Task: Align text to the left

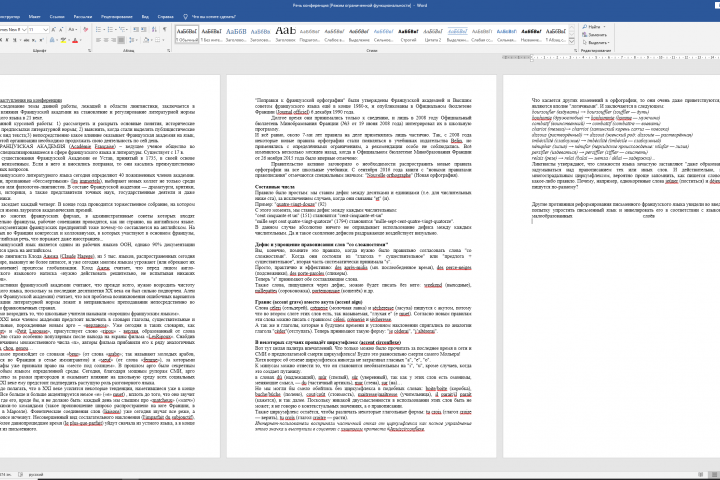Action: tap(98, 40)
